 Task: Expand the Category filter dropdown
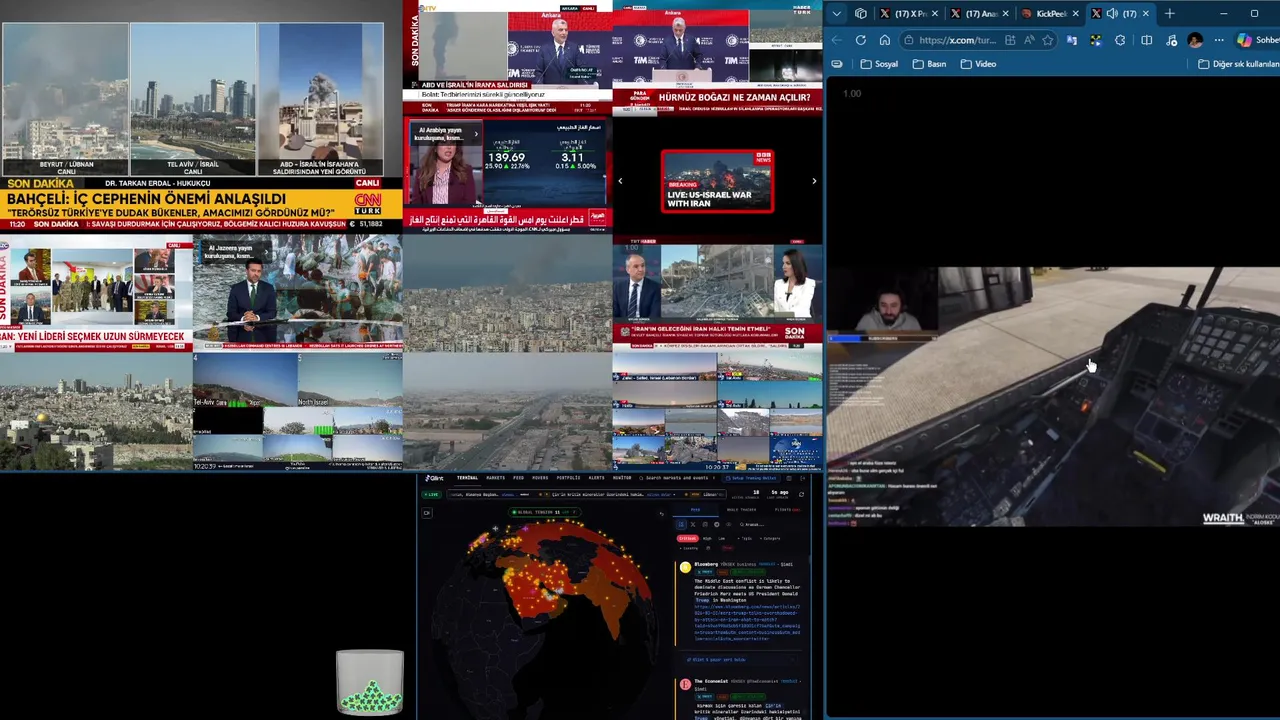(770, 538)
